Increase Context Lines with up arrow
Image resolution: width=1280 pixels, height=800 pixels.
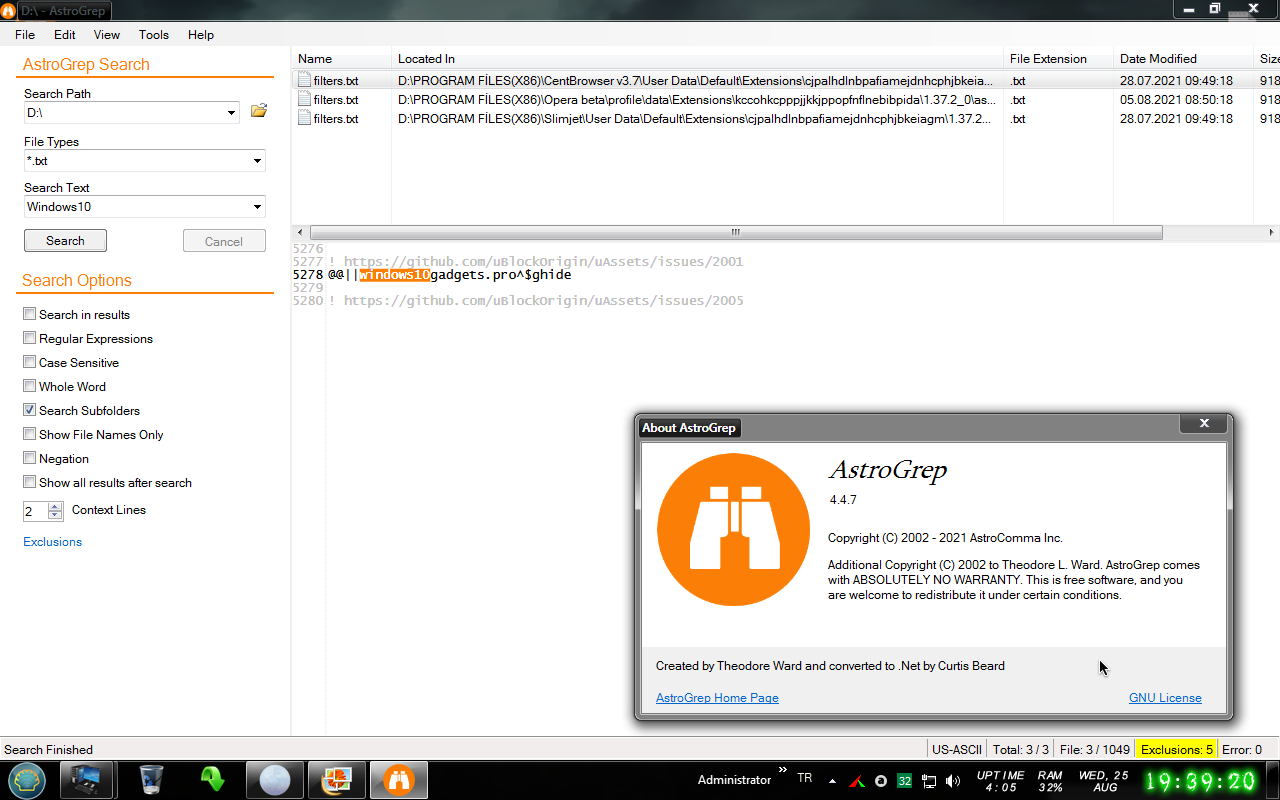(x=55, y=507)
